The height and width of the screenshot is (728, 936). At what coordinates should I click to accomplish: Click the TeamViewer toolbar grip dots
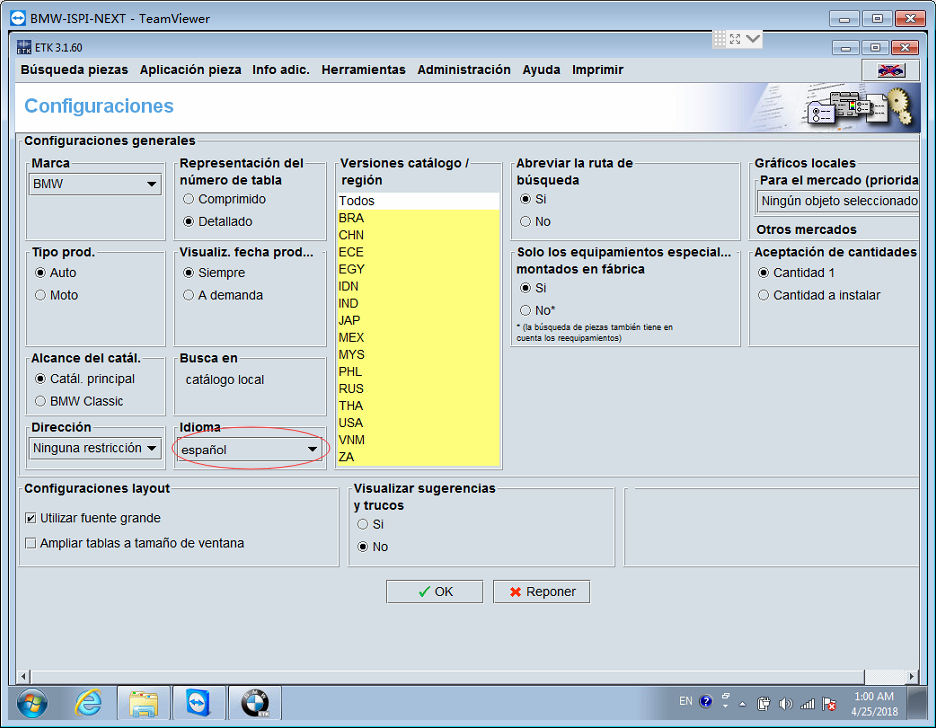pos(720,39)
